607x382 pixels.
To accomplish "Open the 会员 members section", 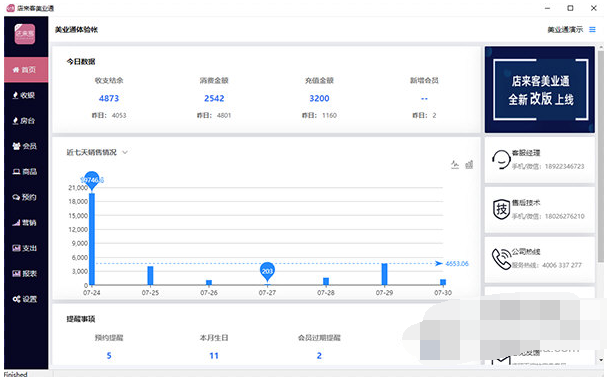I will 25,146.
